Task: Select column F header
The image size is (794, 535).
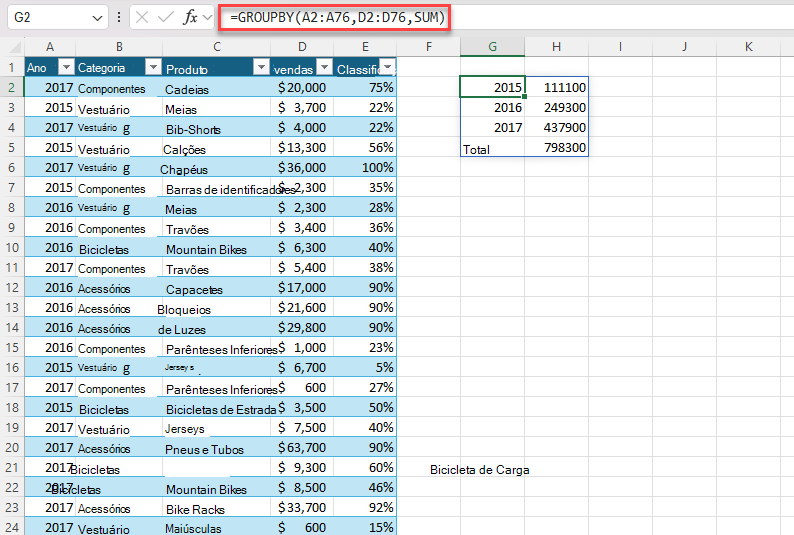Action: pyautogui.click(x=429, y=47)
